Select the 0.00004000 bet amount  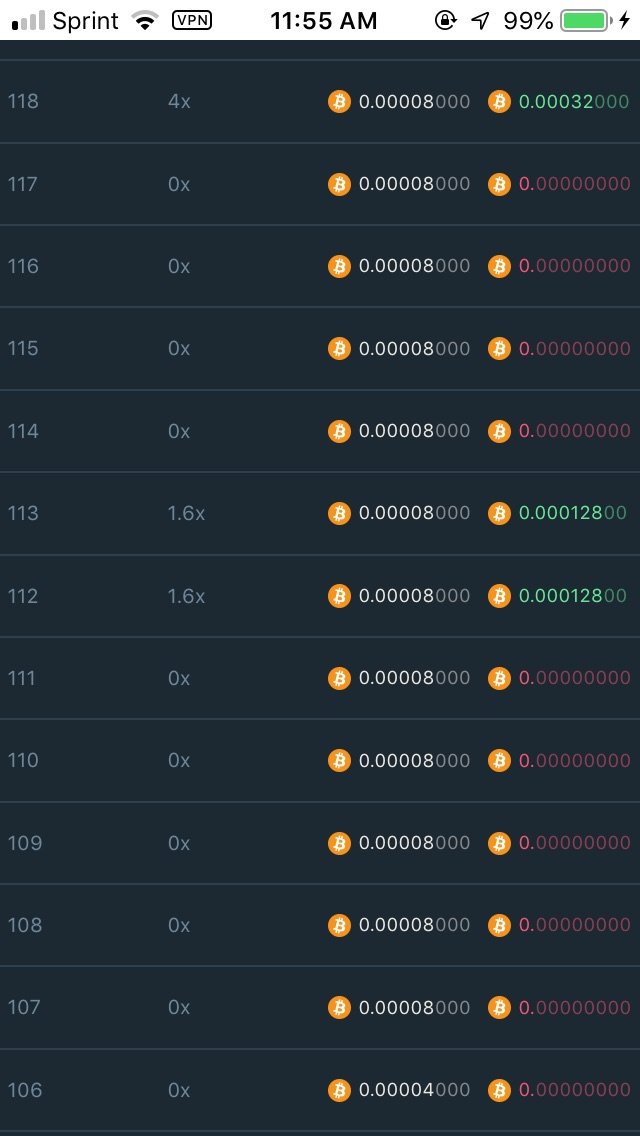[414, 1089]
